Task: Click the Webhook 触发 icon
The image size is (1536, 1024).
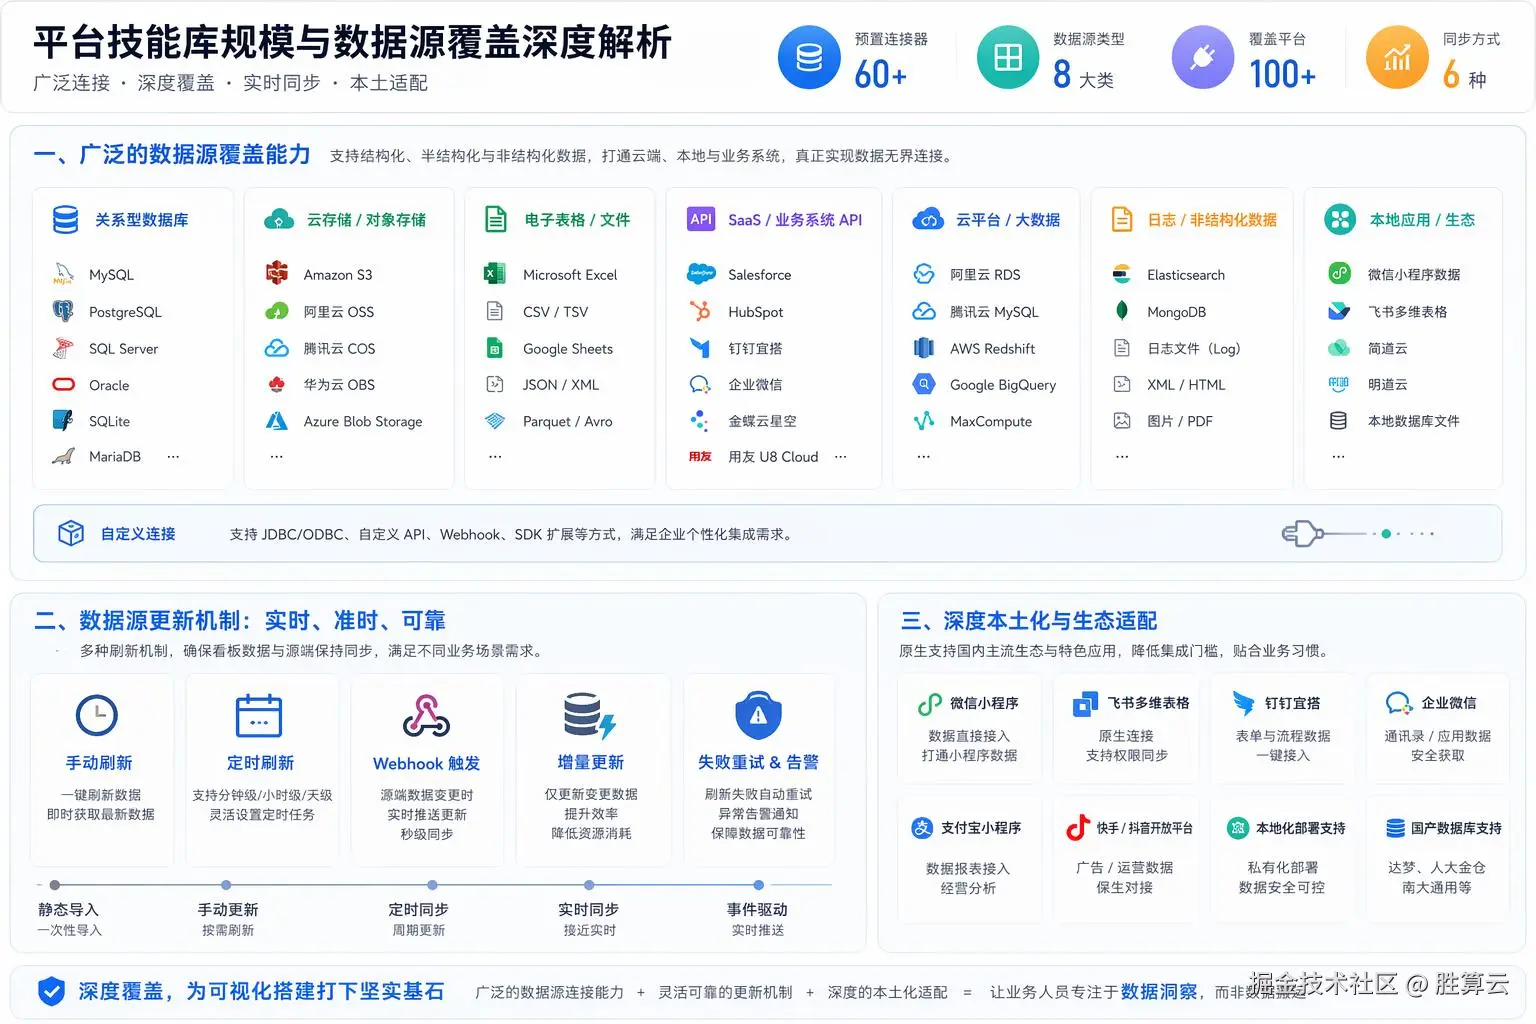Action: [426, 715]
